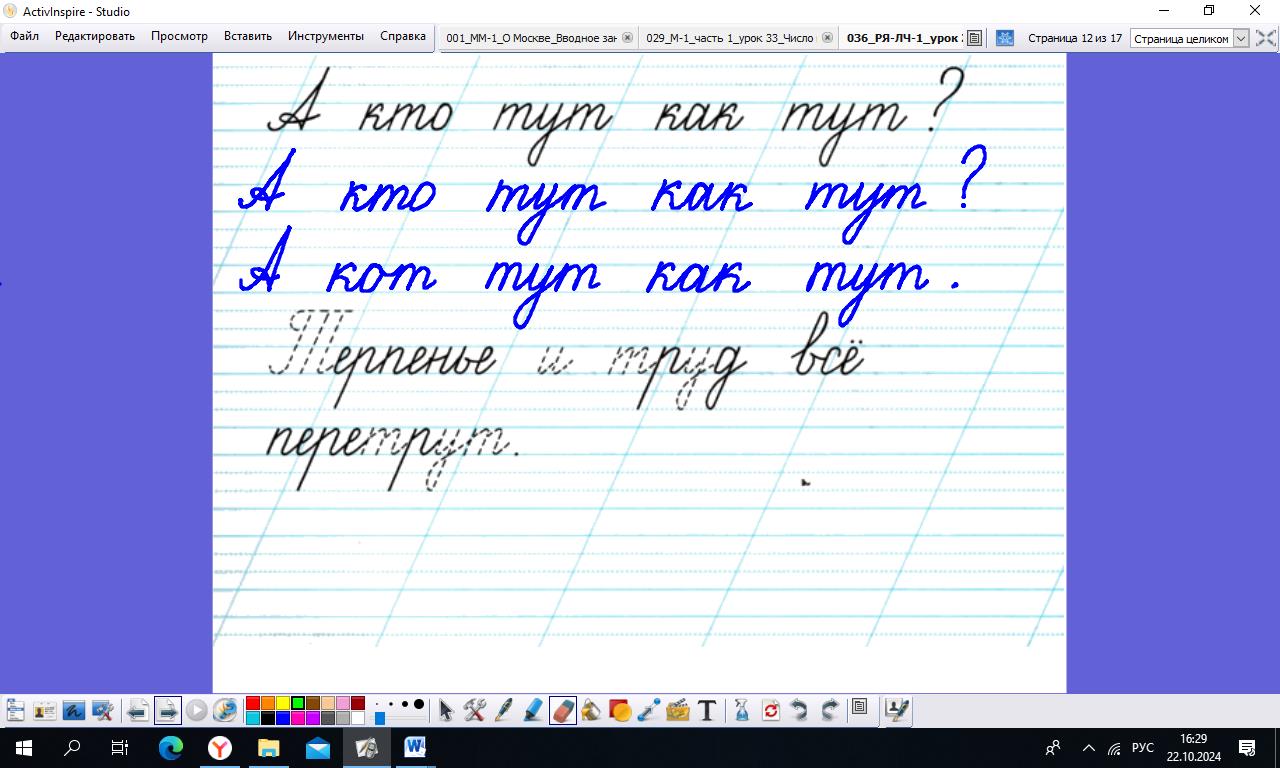Image resolution: width=1280 pixels, height=768 pixels.
Task: Click the Clear spray bottle icon
Action: pyautogui.click(x=741, y=710)
